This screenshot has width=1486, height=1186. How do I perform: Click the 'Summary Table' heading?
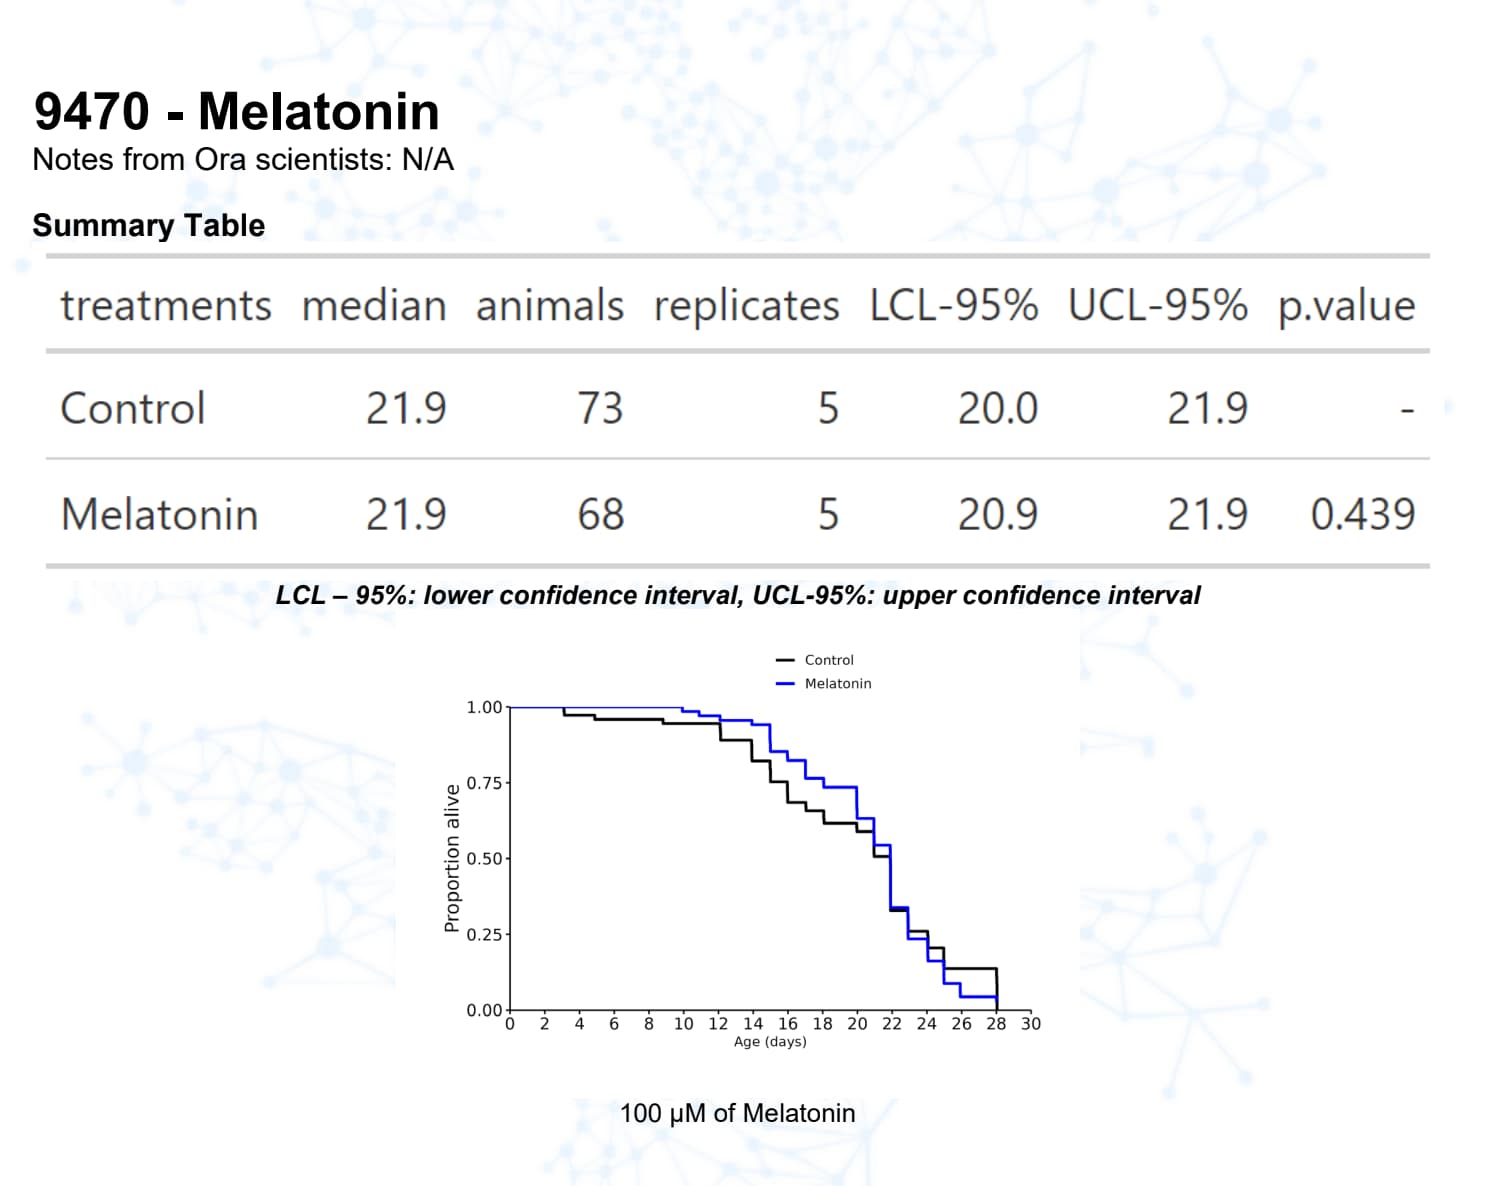(149, 226)
